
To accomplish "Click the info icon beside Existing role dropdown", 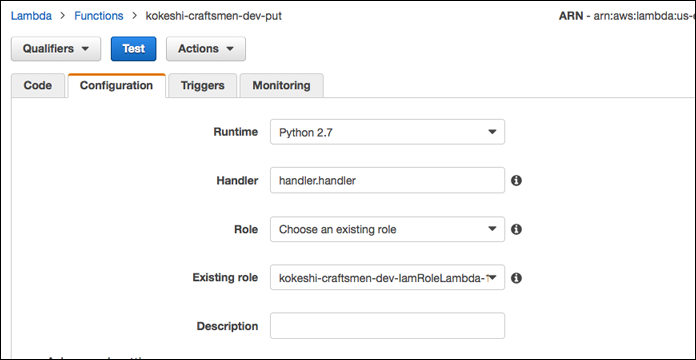I will [x=516, y=278].
